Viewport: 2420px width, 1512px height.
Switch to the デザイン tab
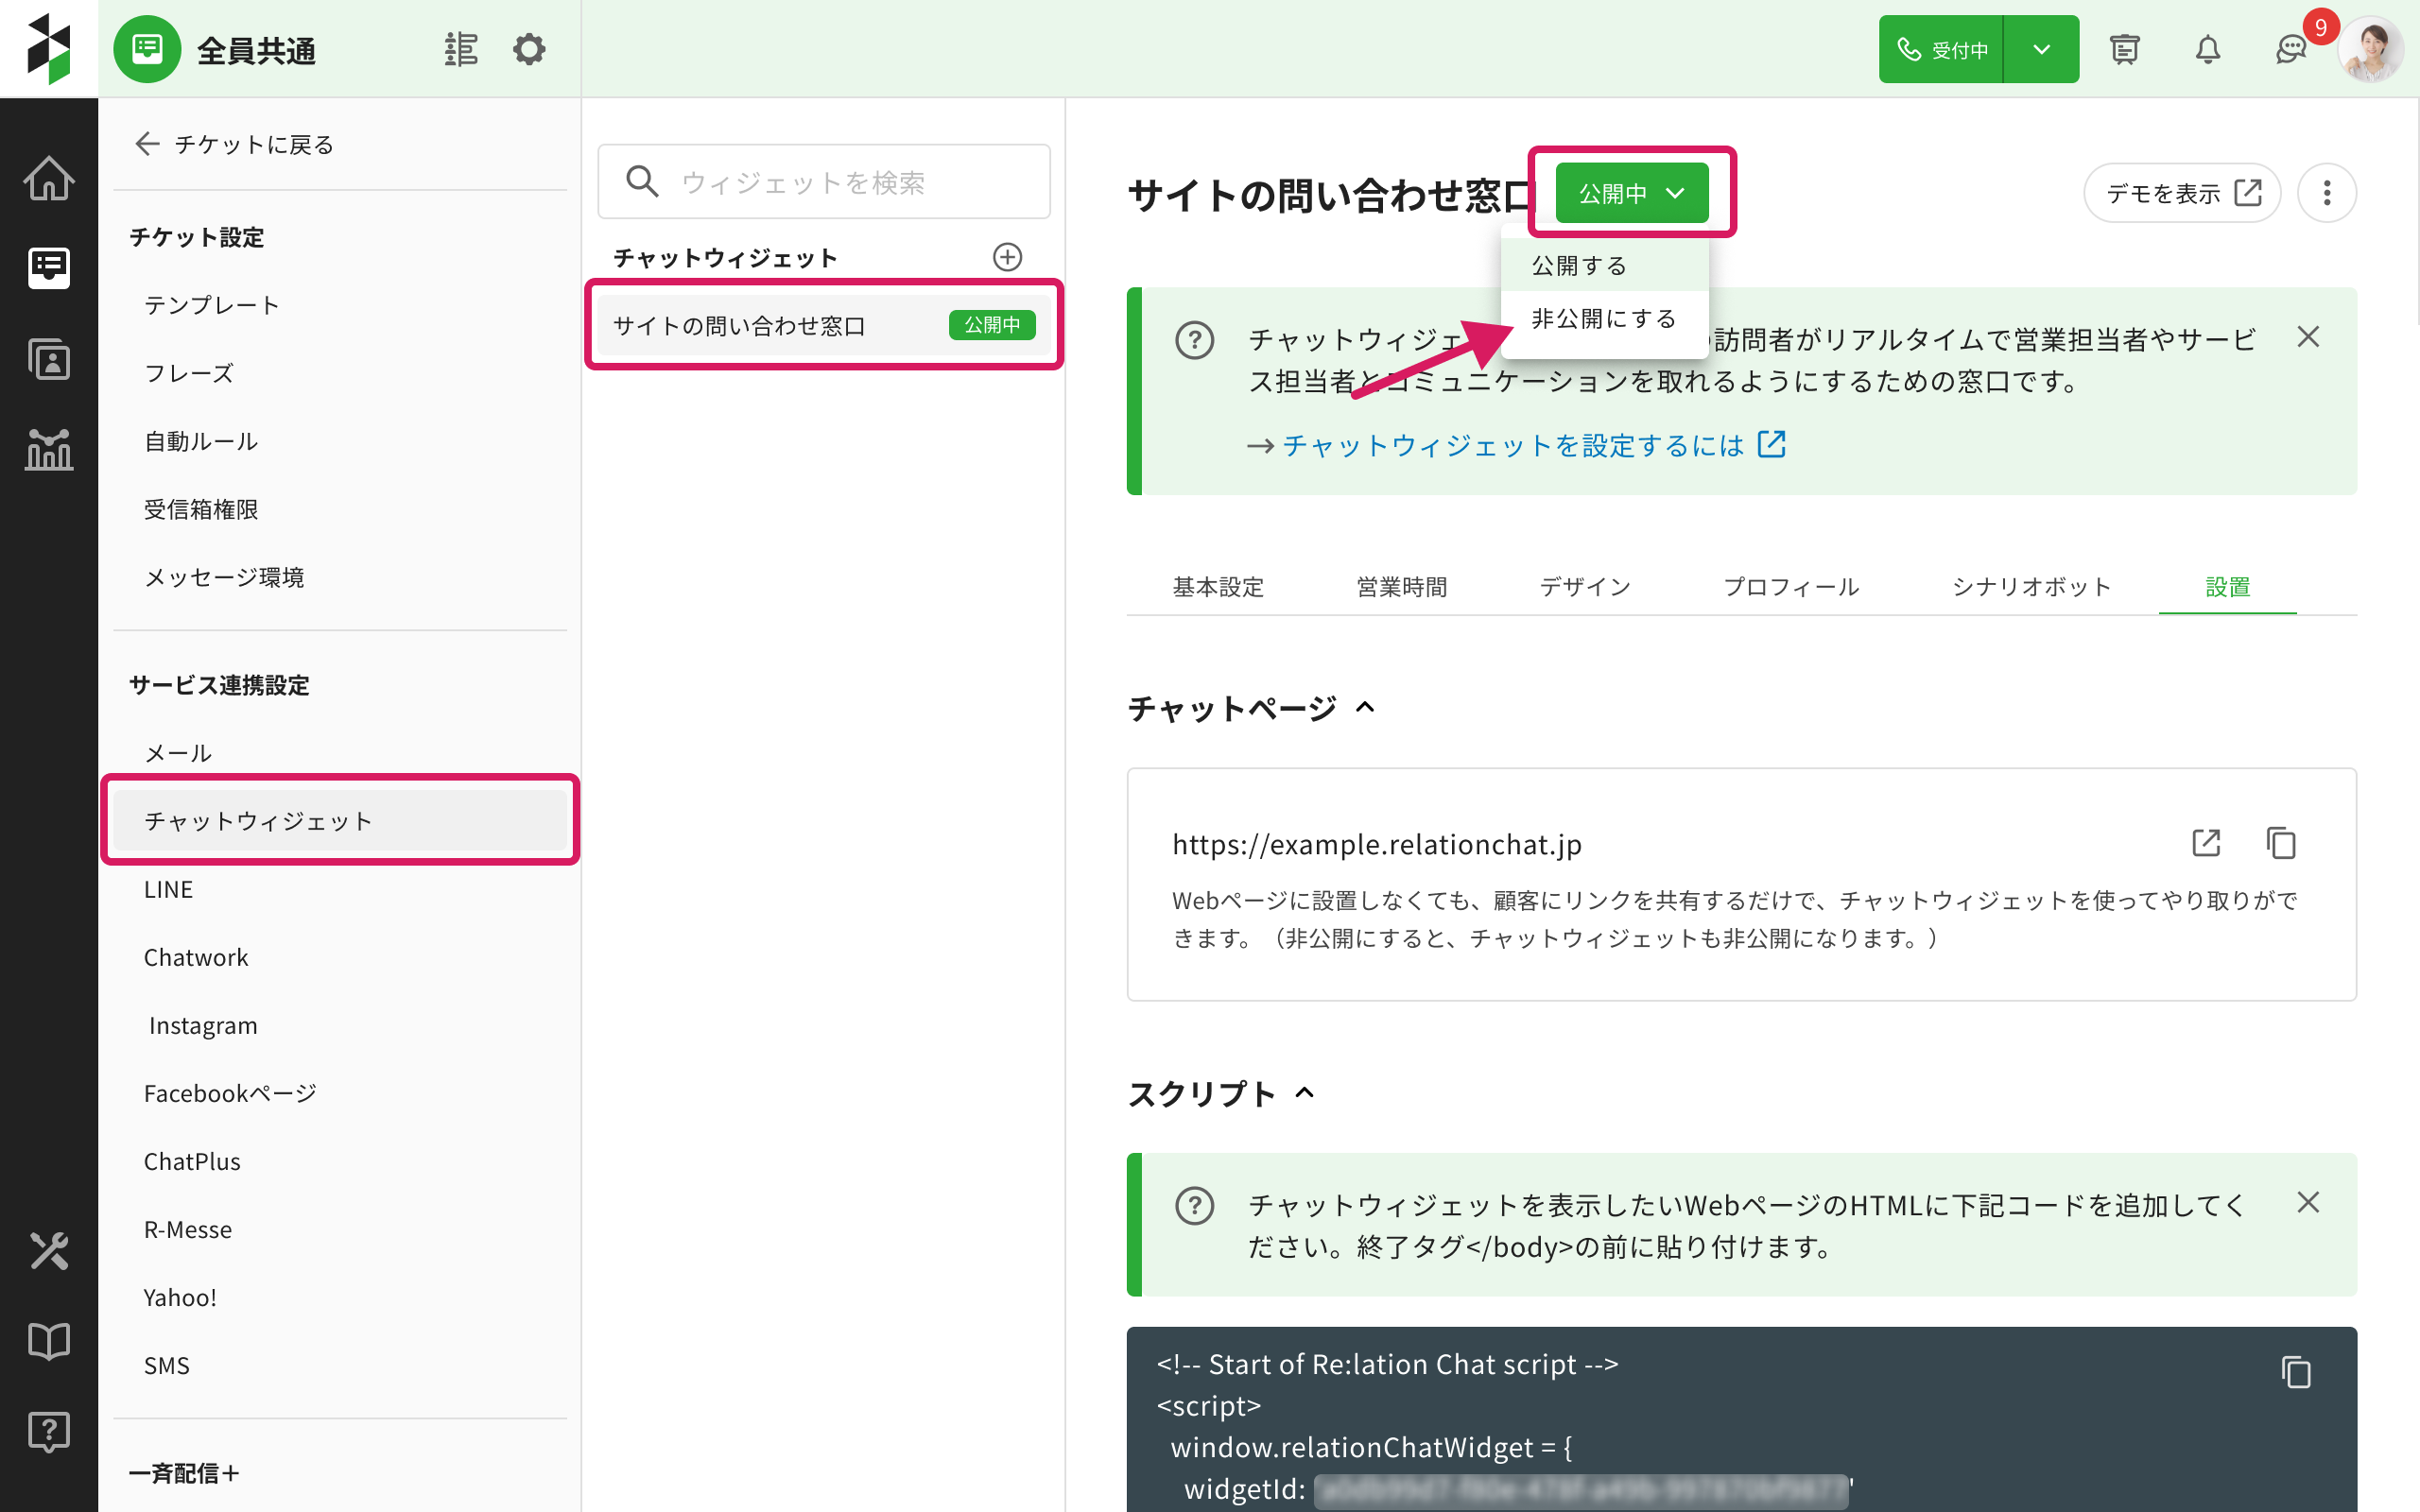click(1585, 587)
